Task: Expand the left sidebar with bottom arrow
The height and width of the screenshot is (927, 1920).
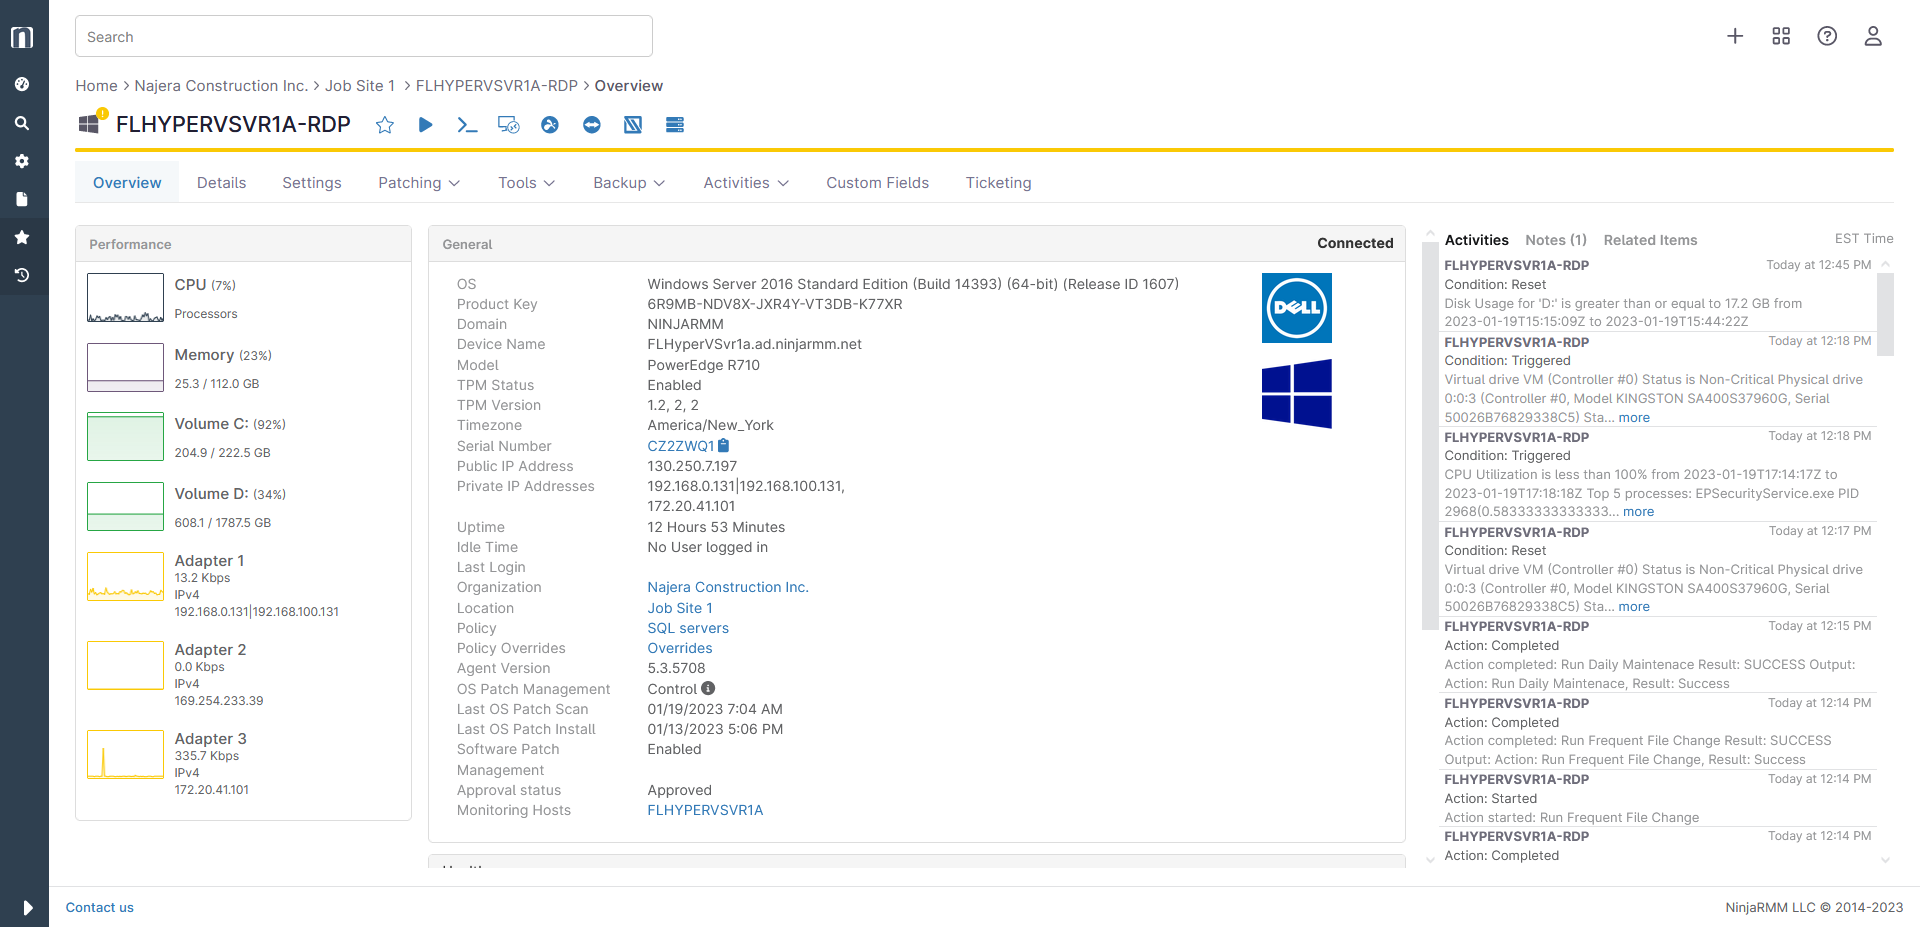Action: 27,908
